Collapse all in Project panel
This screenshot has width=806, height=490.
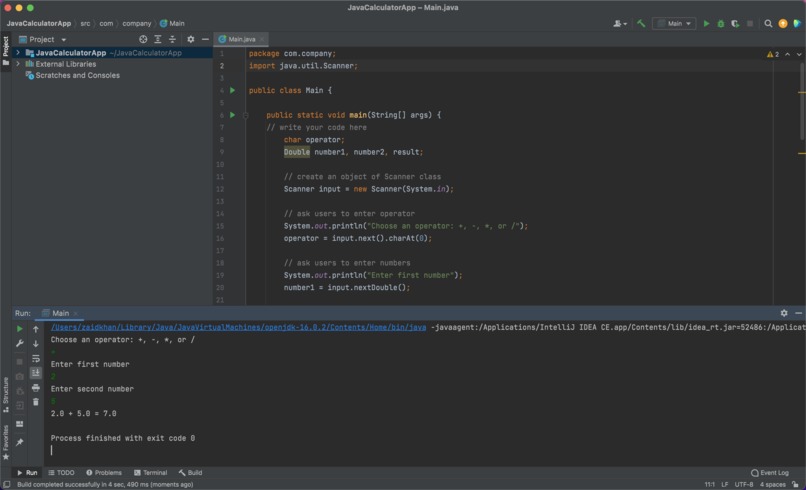point(172,39)
